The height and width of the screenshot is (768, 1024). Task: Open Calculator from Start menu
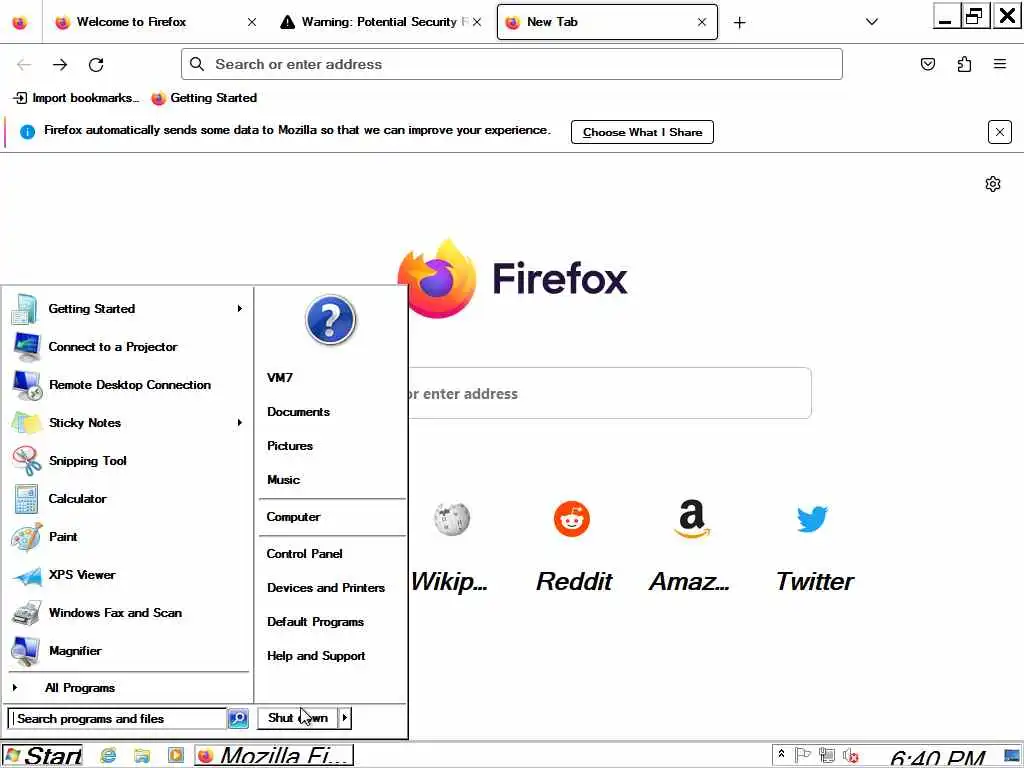[128, 499]
